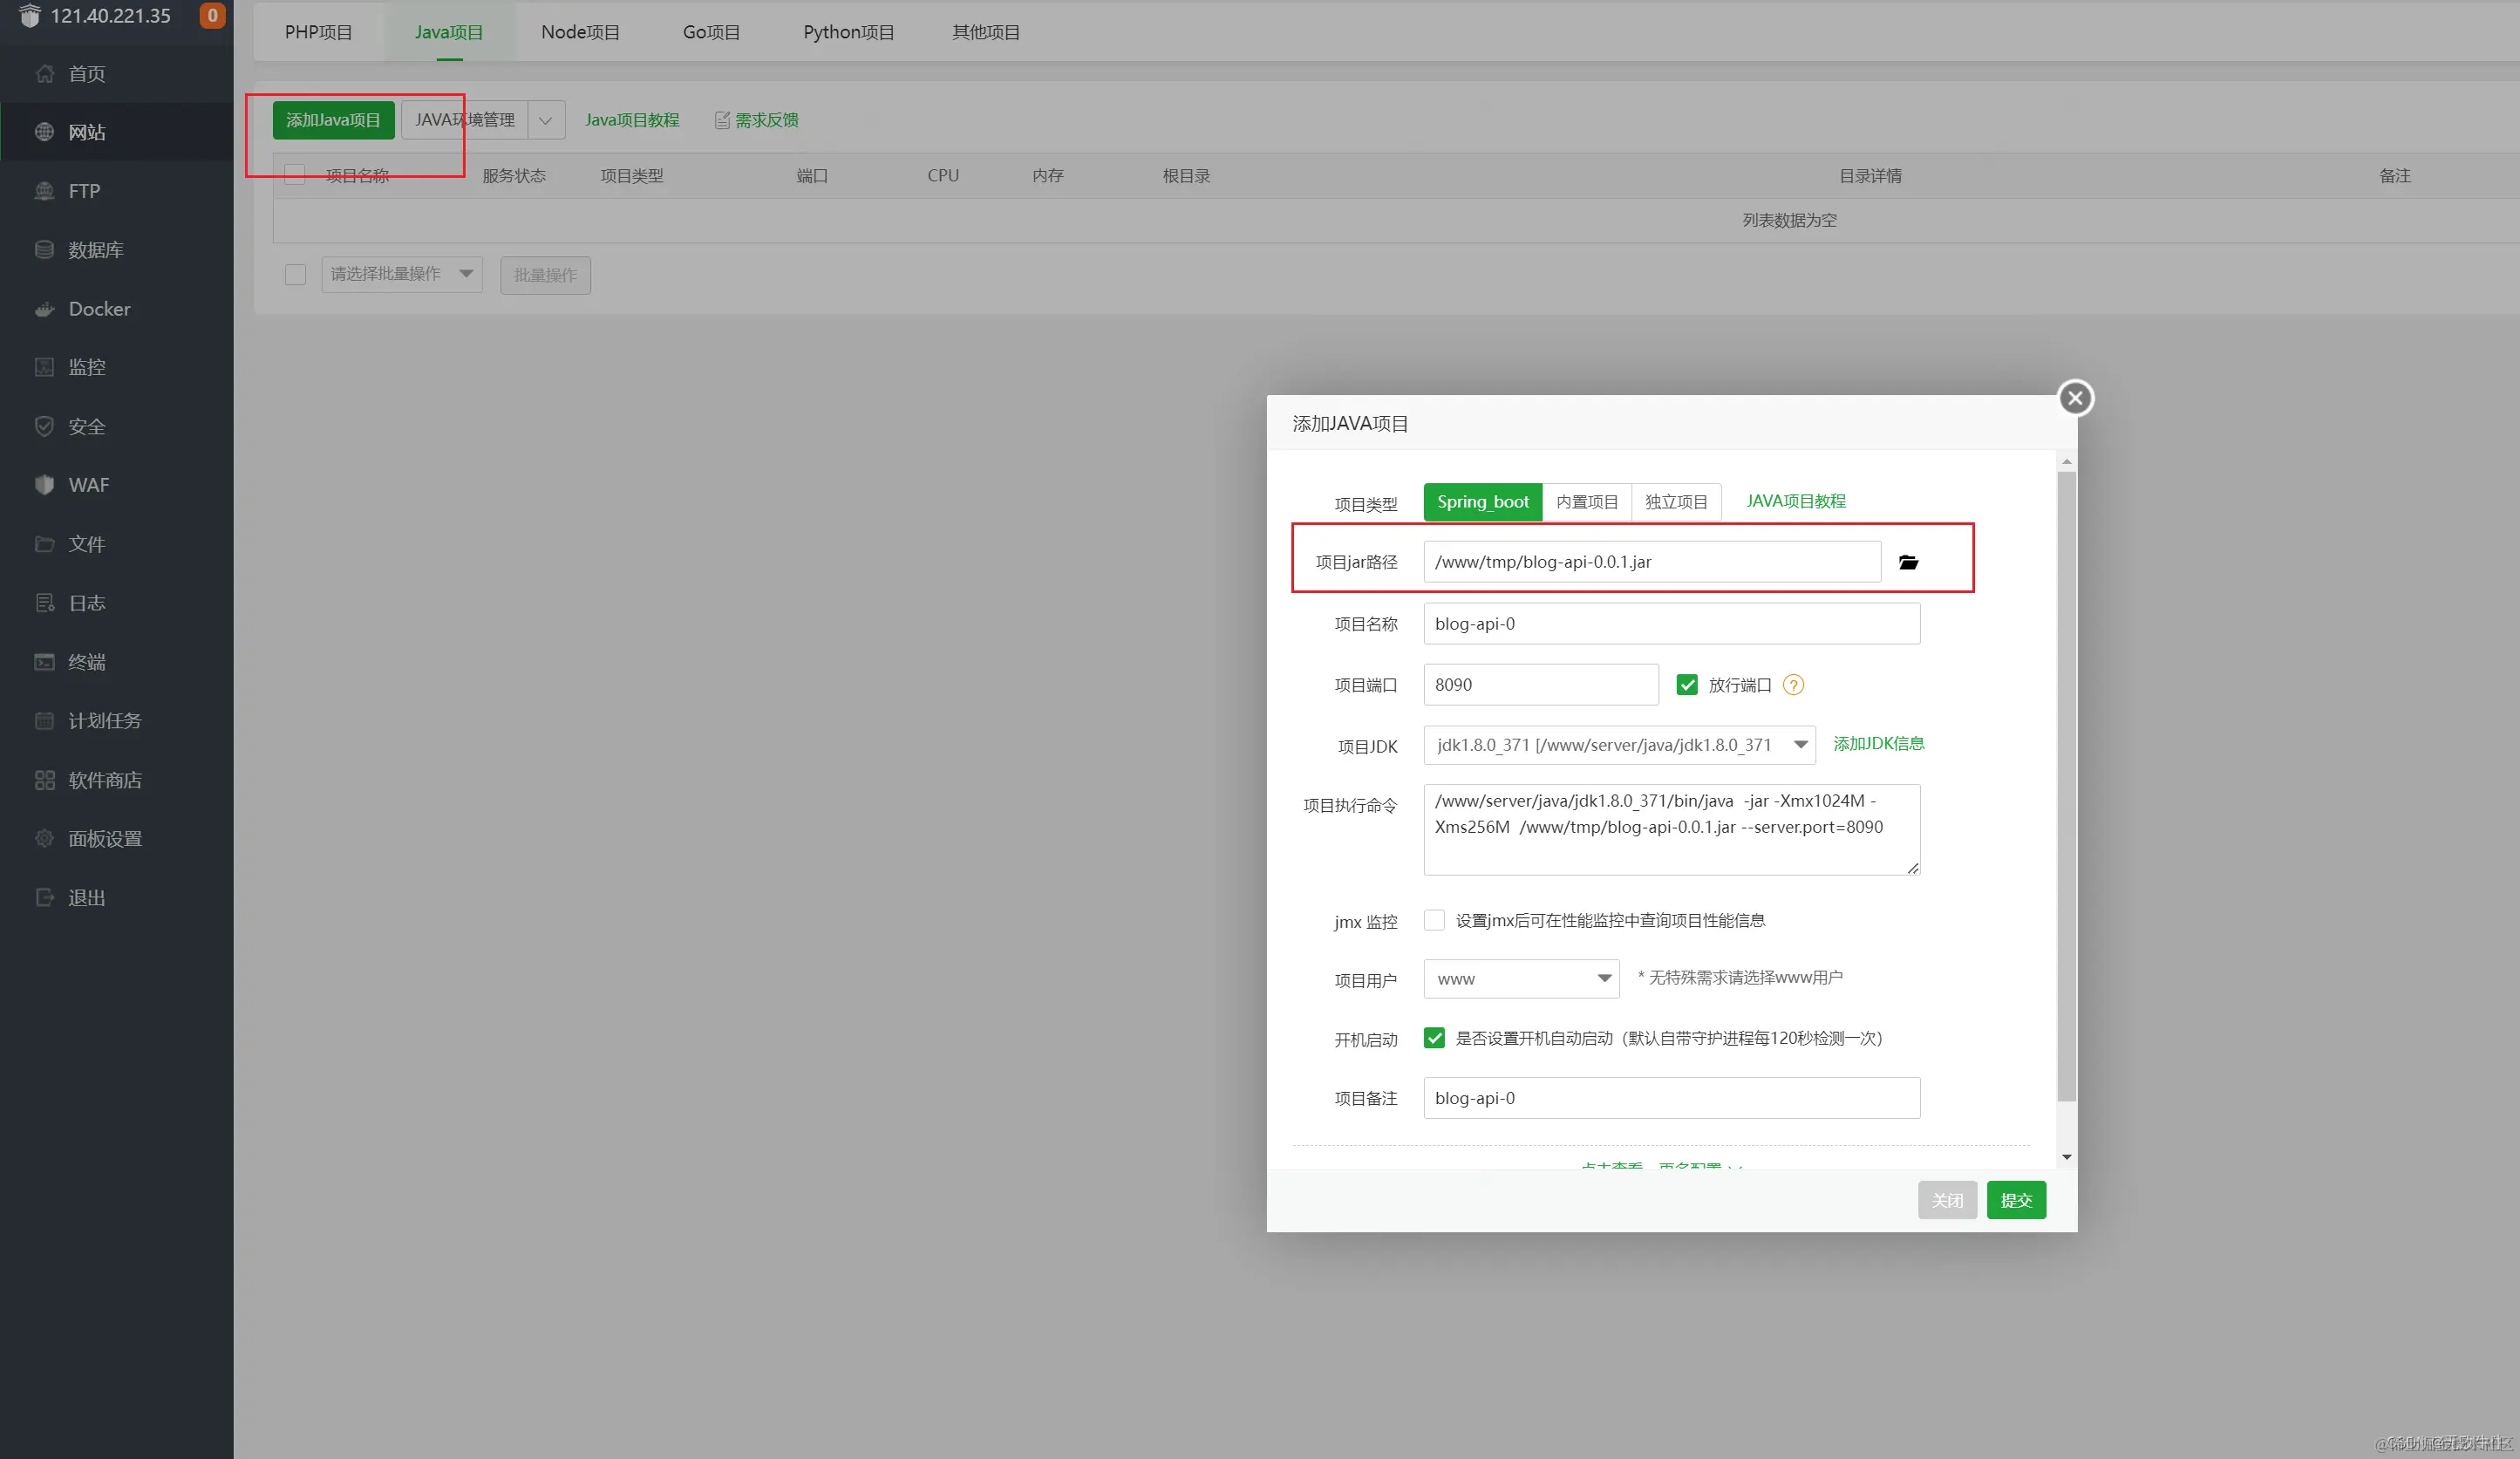Viewport: 2520px width, 1459px height.
Task: Open the 添加JDK信息 link
Action: [x=1878, y=743]
